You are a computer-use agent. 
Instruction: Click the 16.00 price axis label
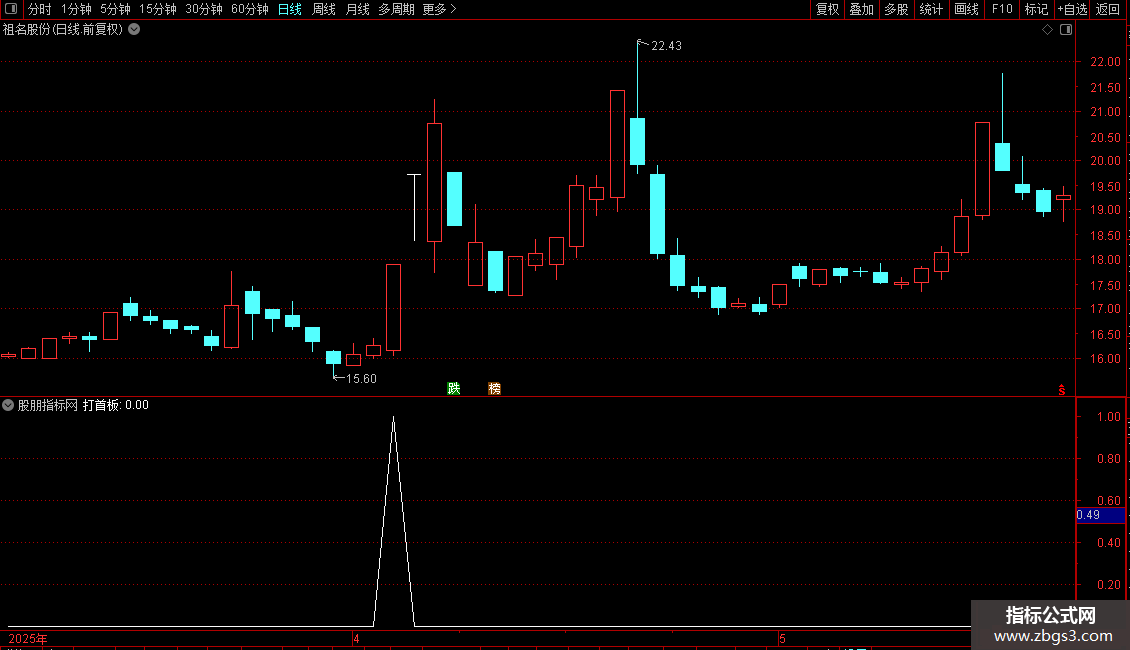[1105, 359]
